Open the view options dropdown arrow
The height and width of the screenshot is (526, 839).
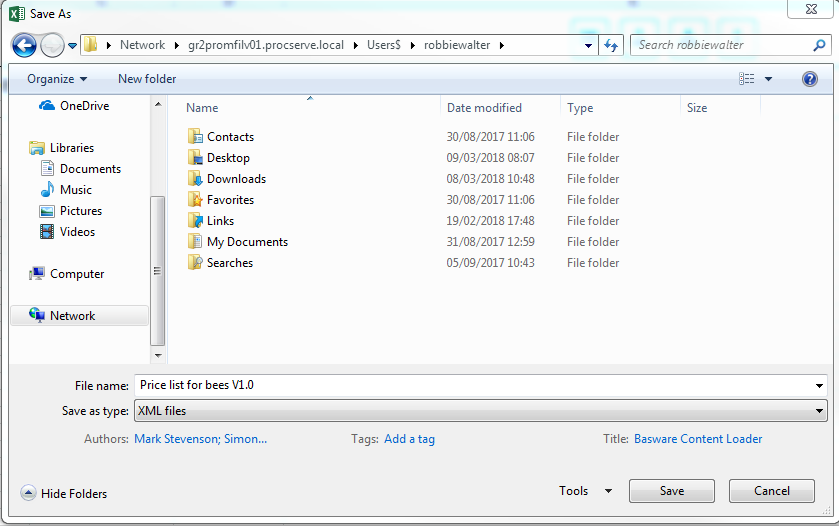point(768,79)
